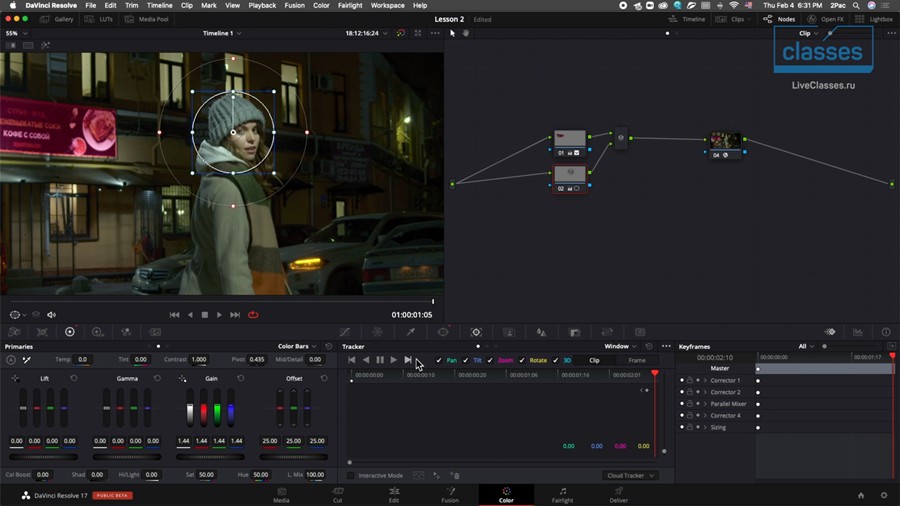This screenshot has width=900, height=506.
Task: Click Saturation value field 50.00
Action: coord(206,475)
